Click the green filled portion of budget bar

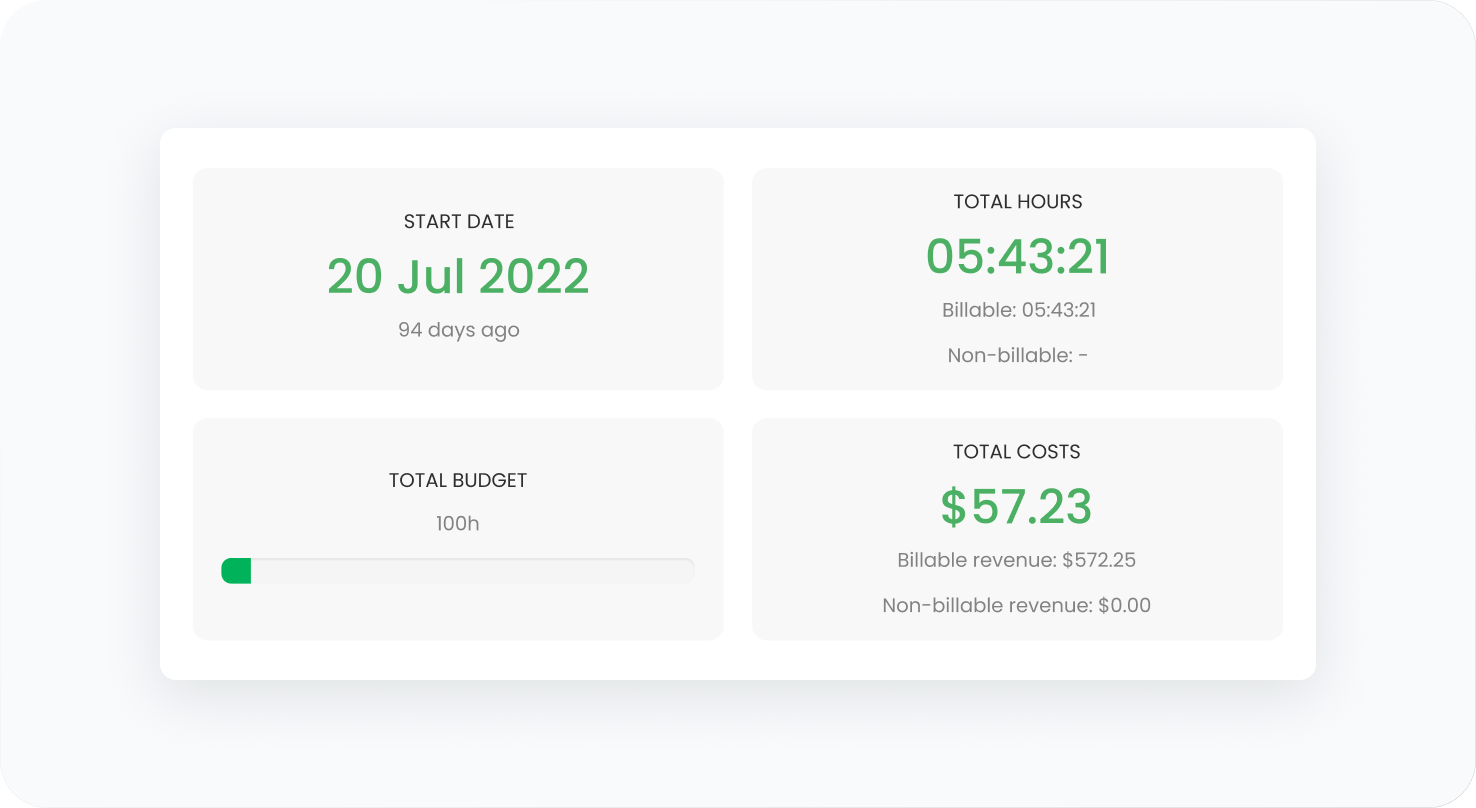(236, 571)
